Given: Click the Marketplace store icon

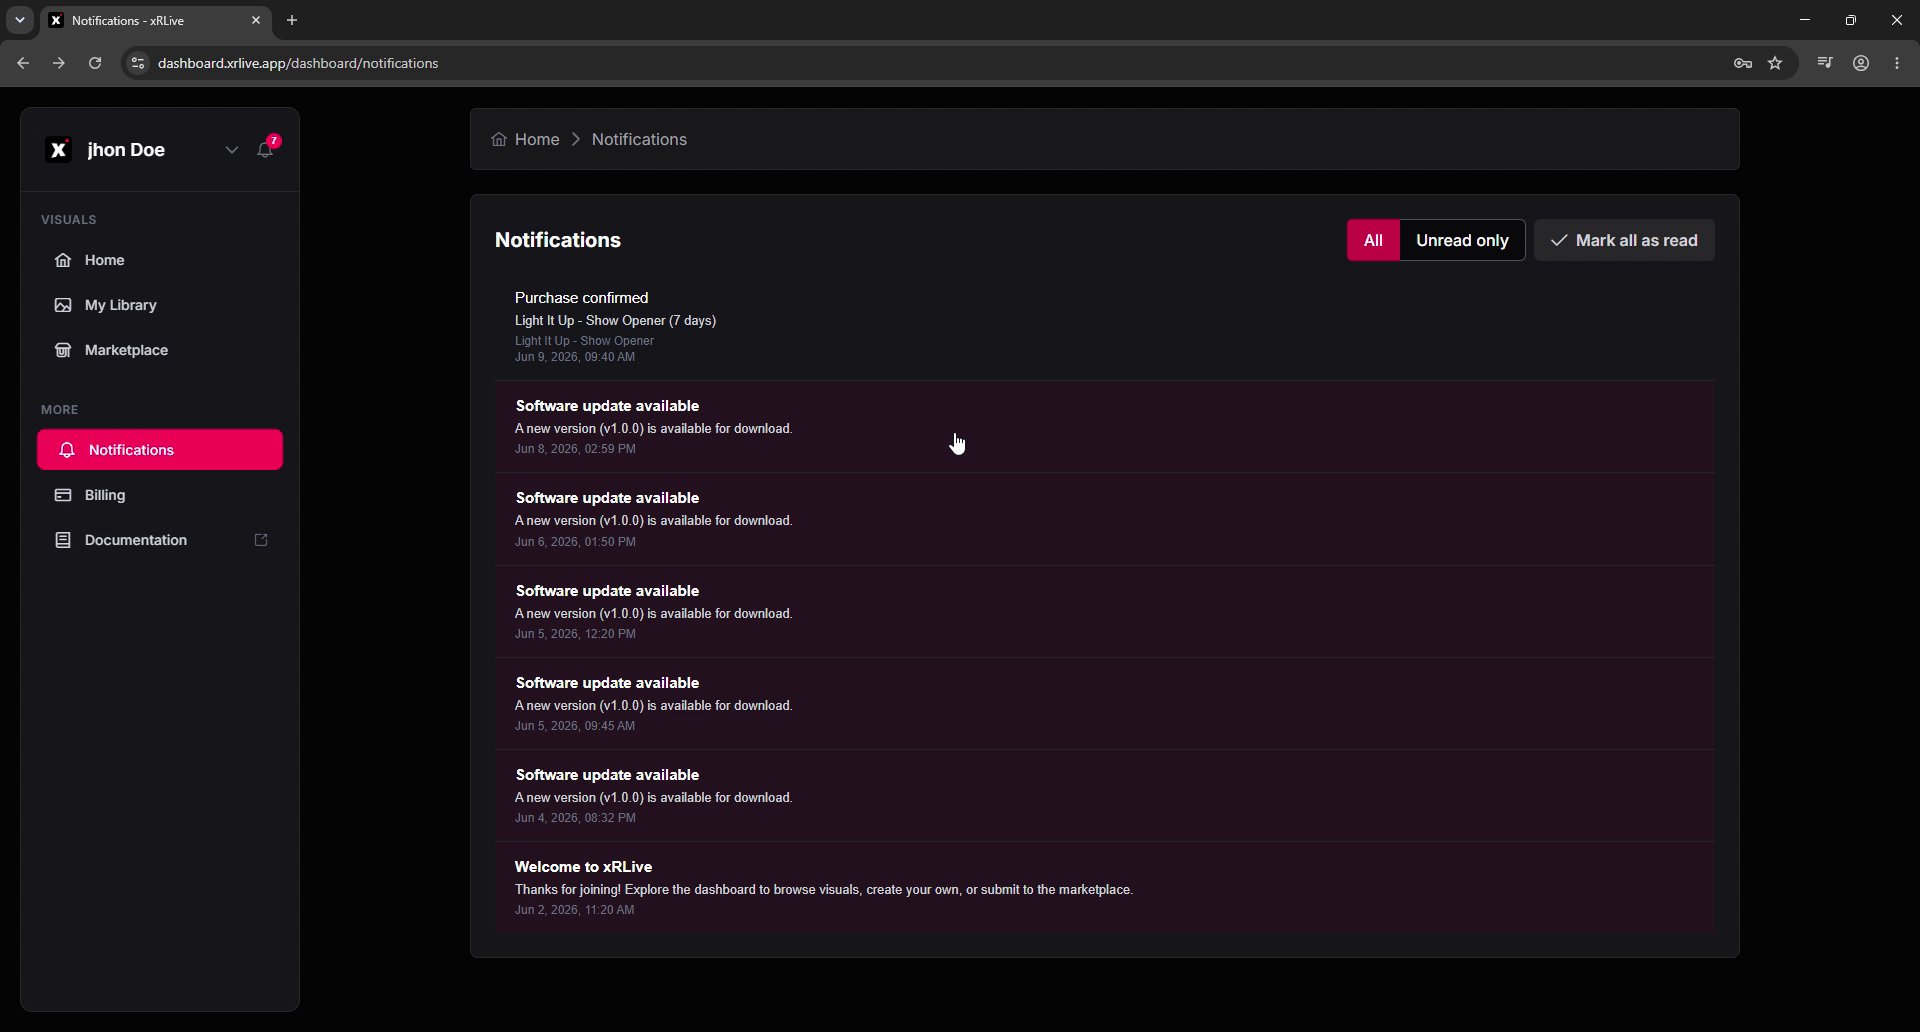Looking at the screenshot, I should point(63,350).
